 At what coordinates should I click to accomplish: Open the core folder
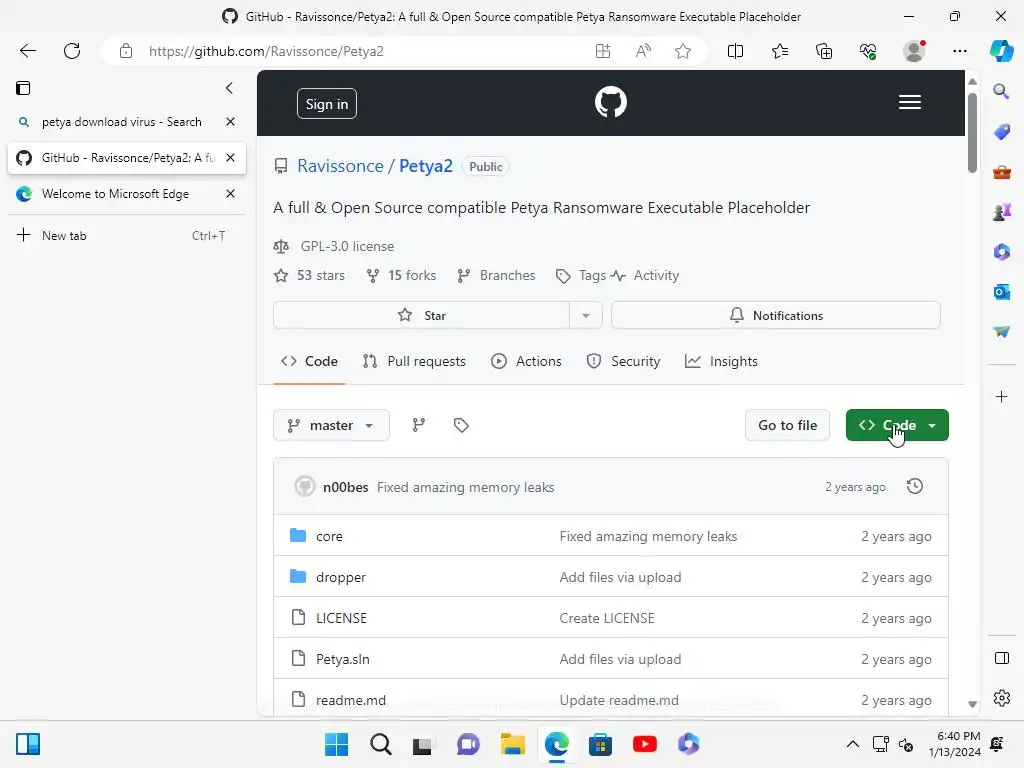click(329, 536)
